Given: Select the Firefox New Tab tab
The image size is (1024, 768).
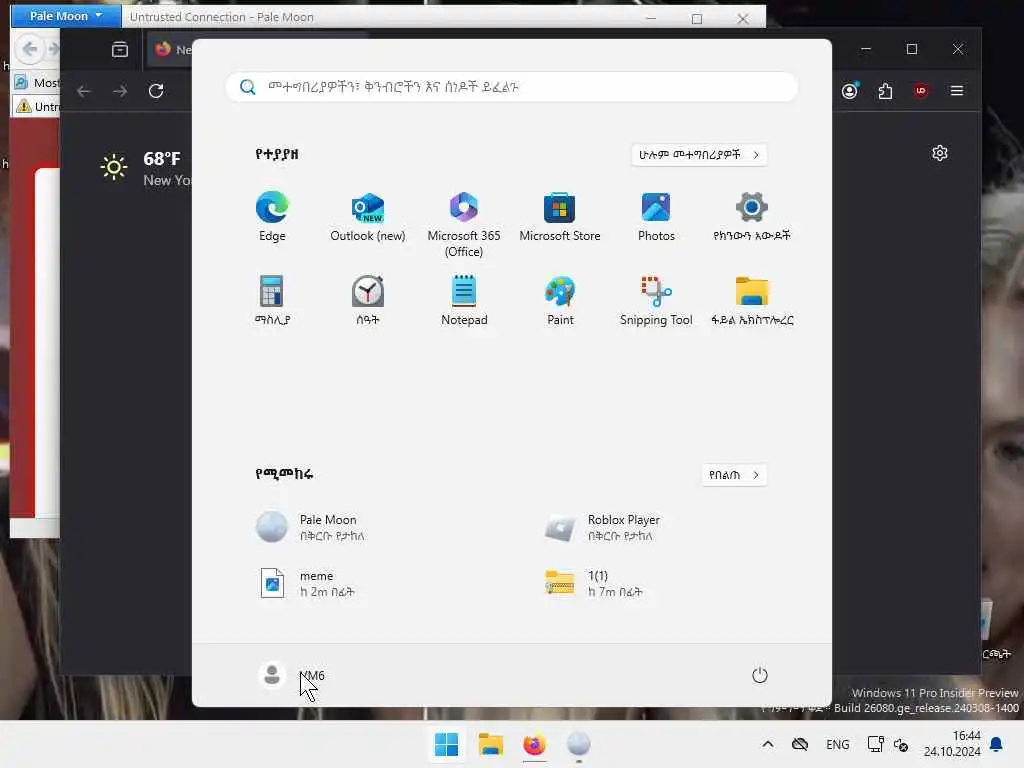Looking at the screenshot, I should (x=171, y=50).
